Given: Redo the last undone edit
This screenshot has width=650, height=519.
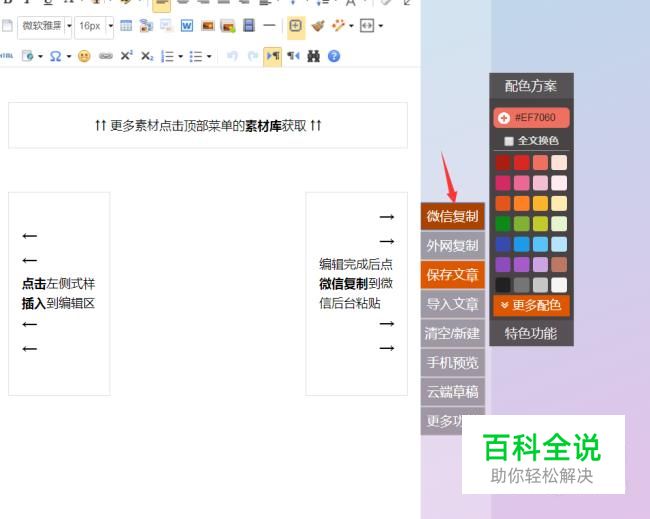Looking at the screenshot, I should point(252,56).
